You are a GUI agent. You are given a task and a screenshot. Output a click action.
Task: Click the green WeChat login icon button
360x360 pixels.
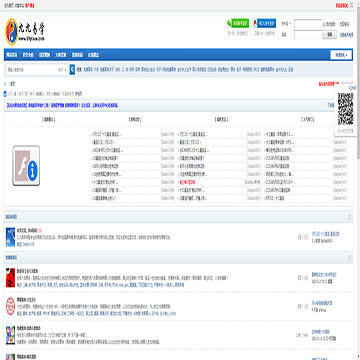pyautogui.click(x=238, y=23)
